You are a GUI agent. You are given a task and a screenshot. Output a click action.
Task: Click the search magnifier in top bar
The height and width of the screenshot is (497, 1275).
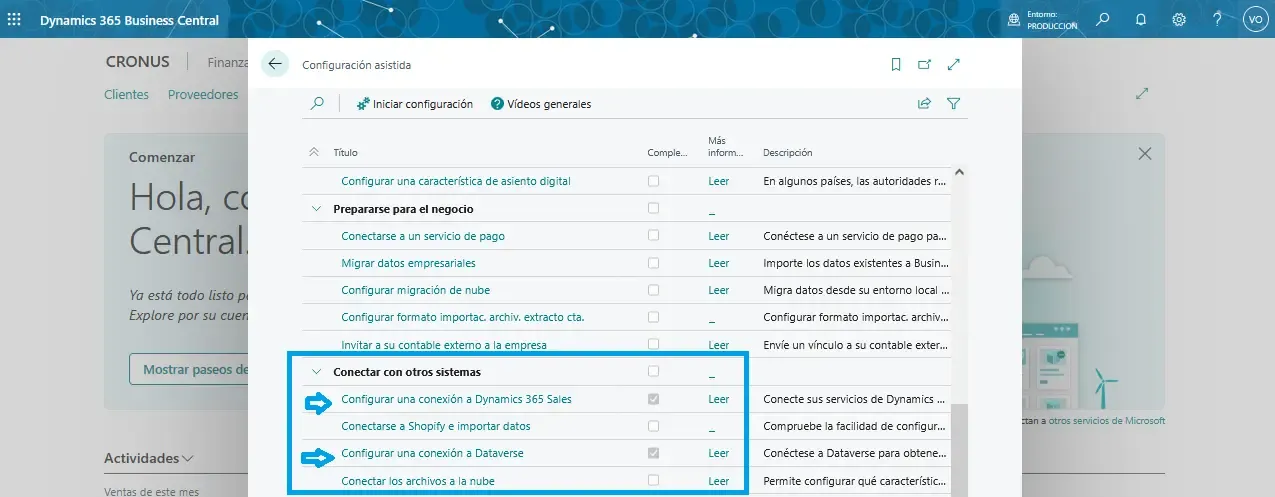pyautogui.click(x=1102, y=19)
